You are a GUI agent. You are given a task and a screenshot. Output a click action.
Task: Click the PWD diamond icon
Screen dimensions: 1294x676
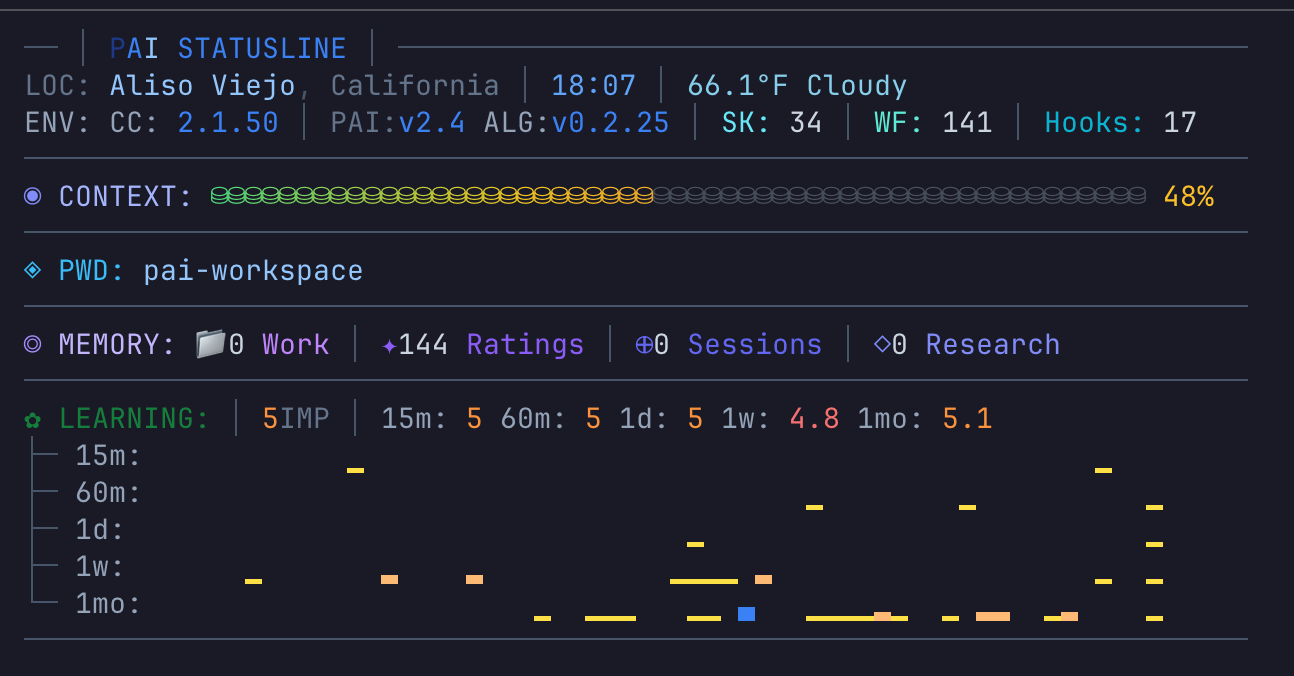point(33,270)
